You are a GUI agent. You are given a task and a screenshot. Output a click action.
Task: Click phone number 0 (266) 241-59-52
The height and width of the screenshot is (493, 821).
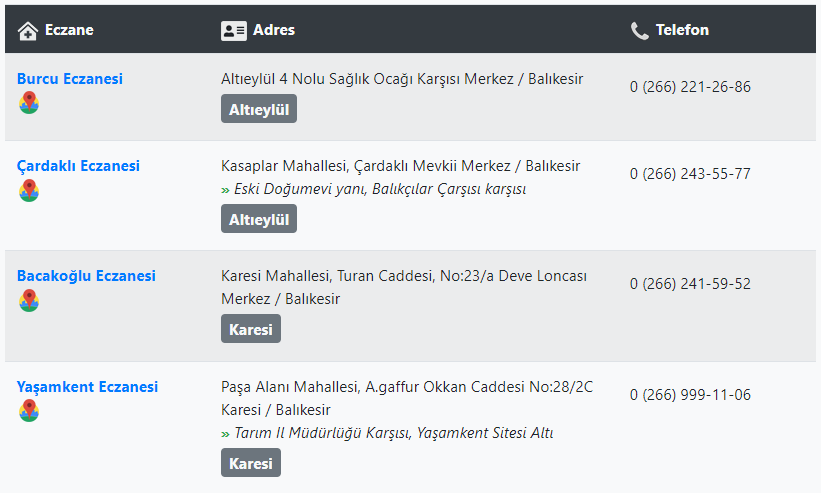point(690,284)
